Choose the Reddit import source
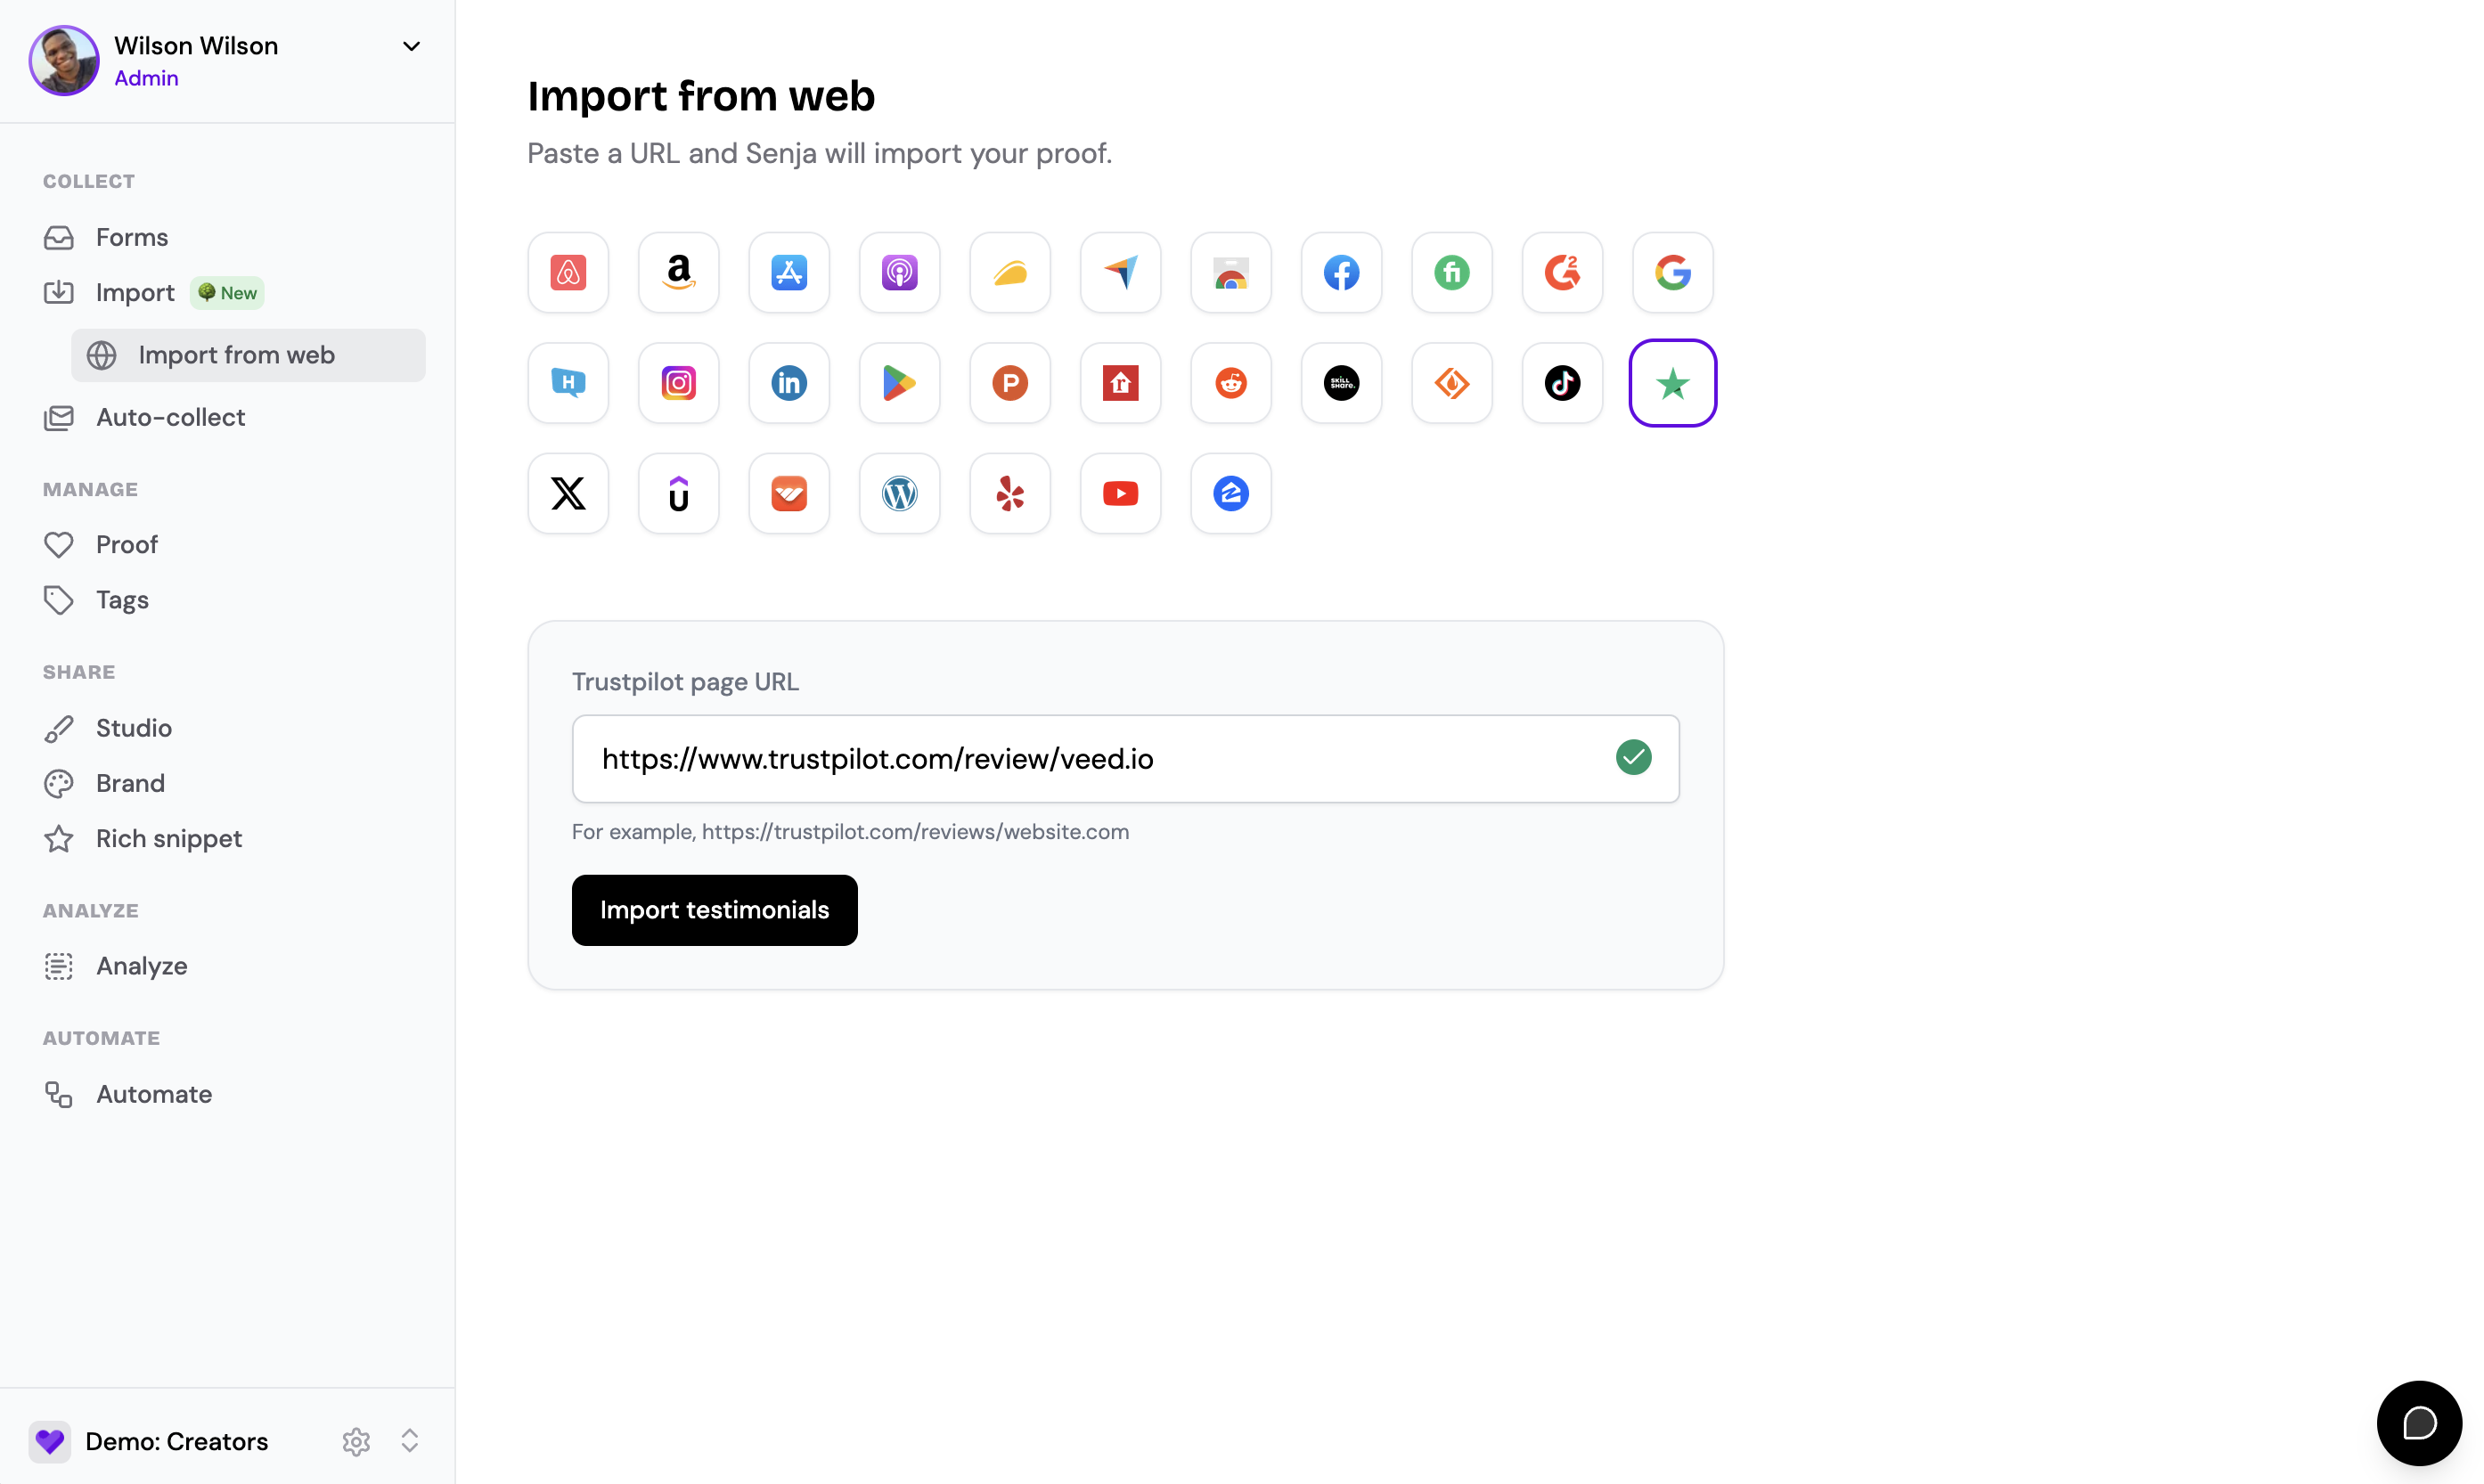2484x1484 pixels. tap(1231, 383)
